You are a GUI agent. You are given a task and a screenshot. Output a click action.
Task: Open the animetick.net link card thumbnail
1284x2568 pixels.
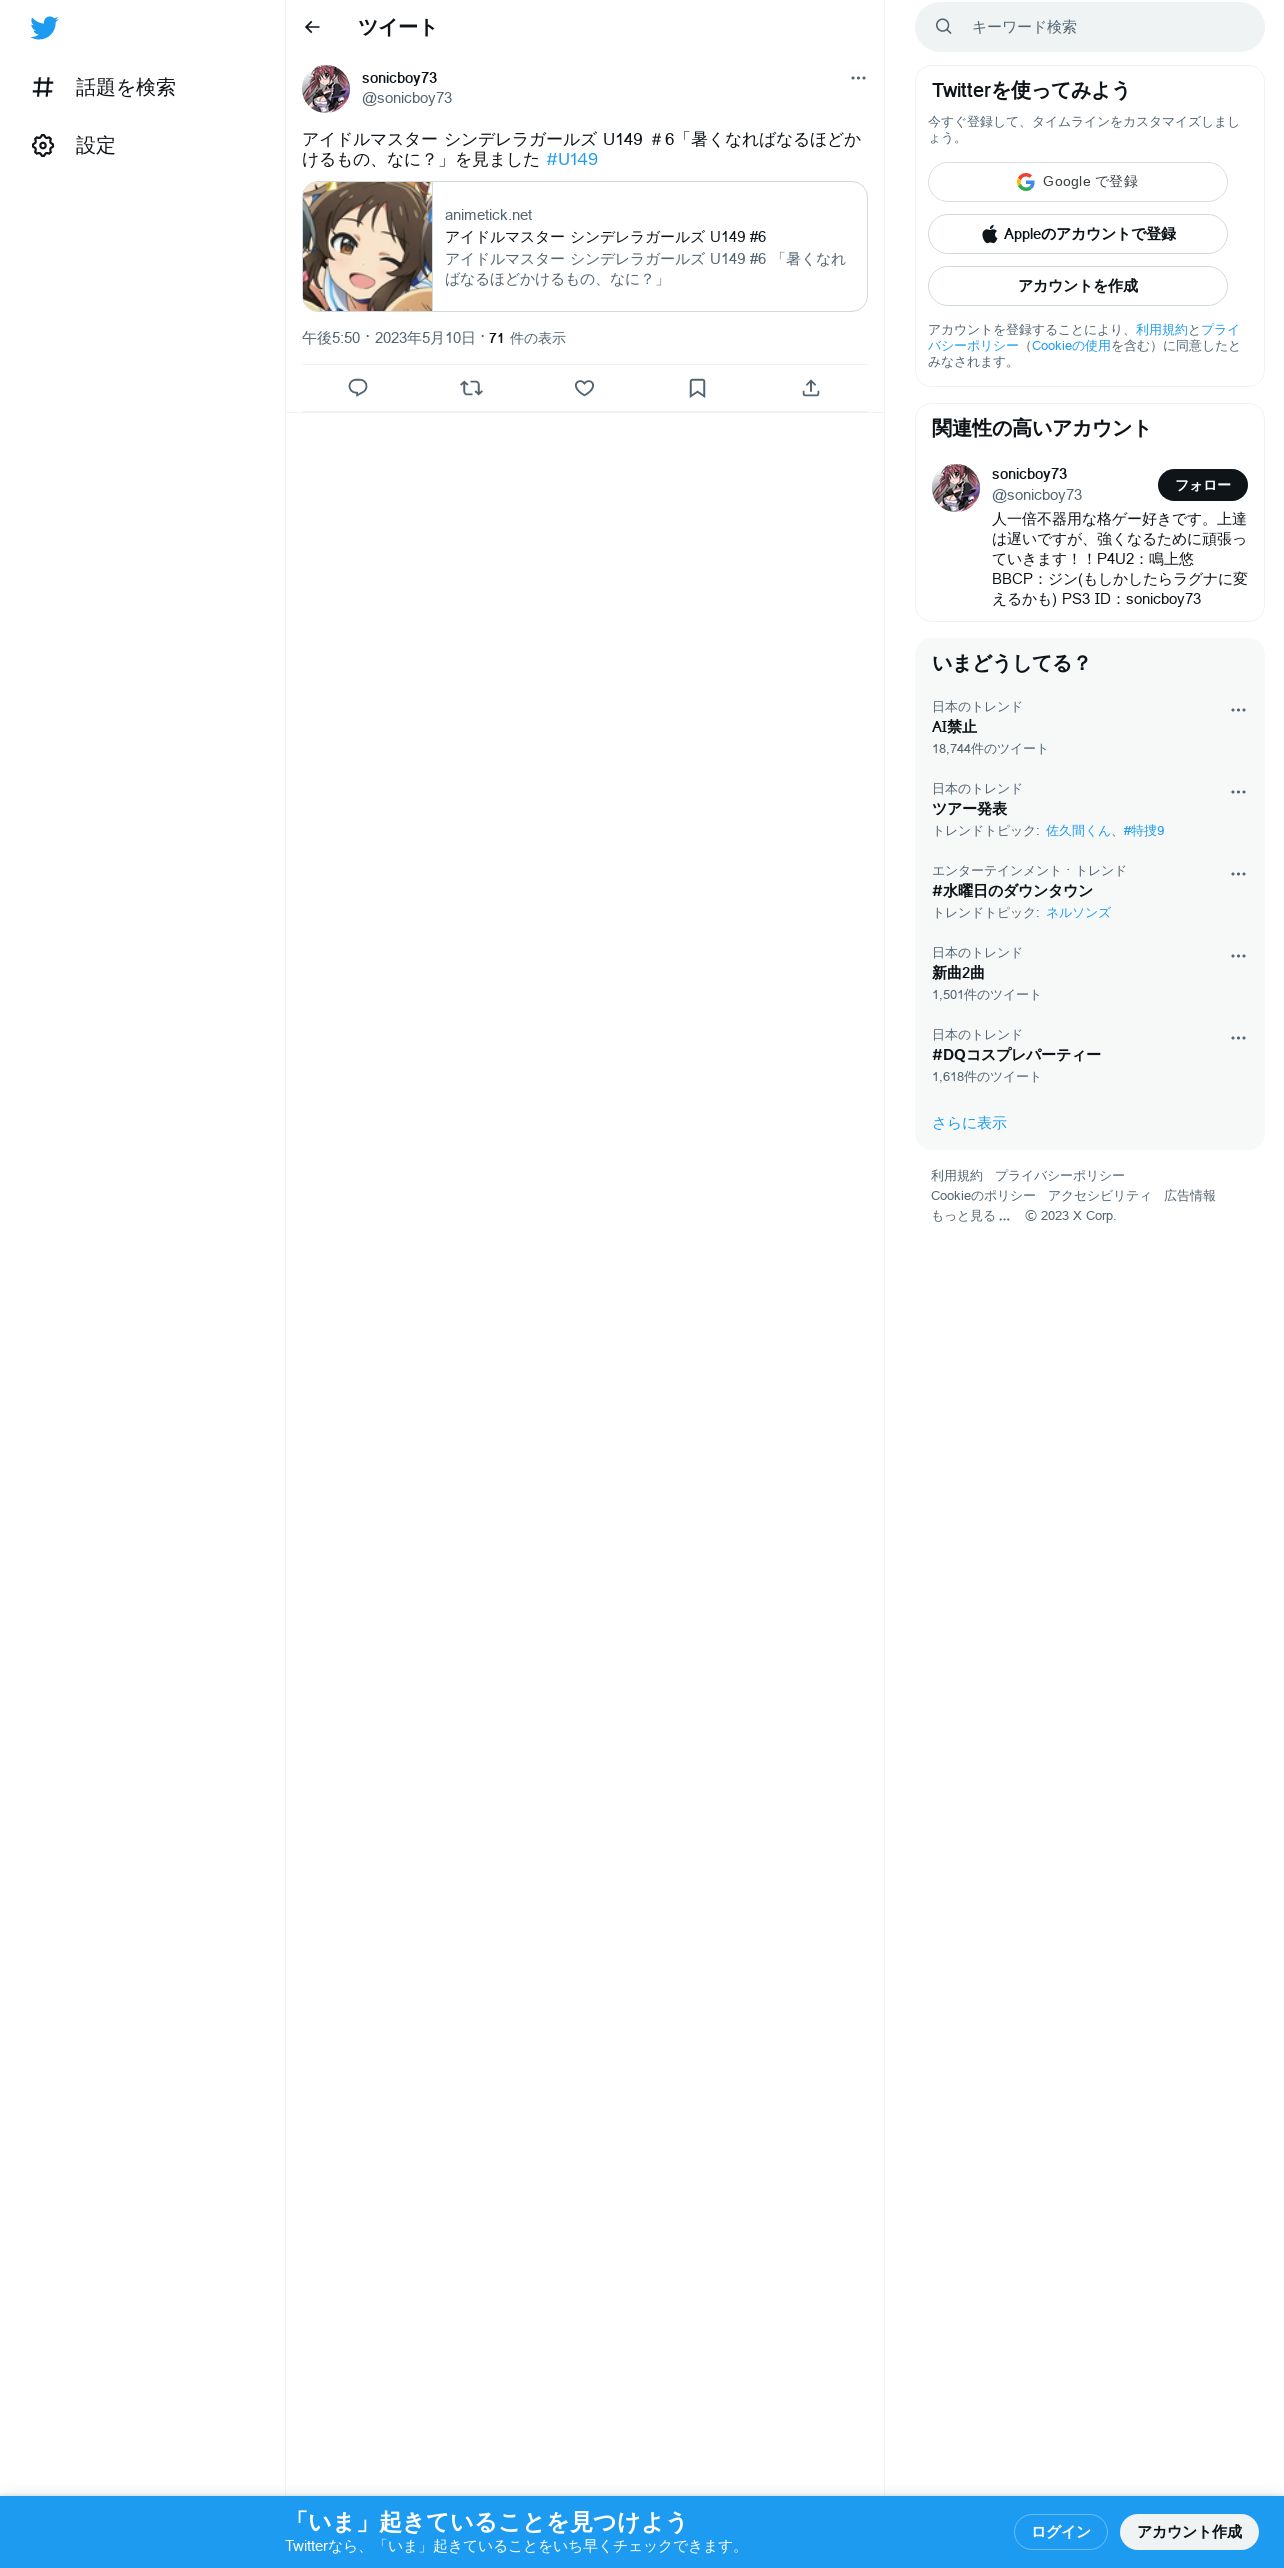click(368, 246)
